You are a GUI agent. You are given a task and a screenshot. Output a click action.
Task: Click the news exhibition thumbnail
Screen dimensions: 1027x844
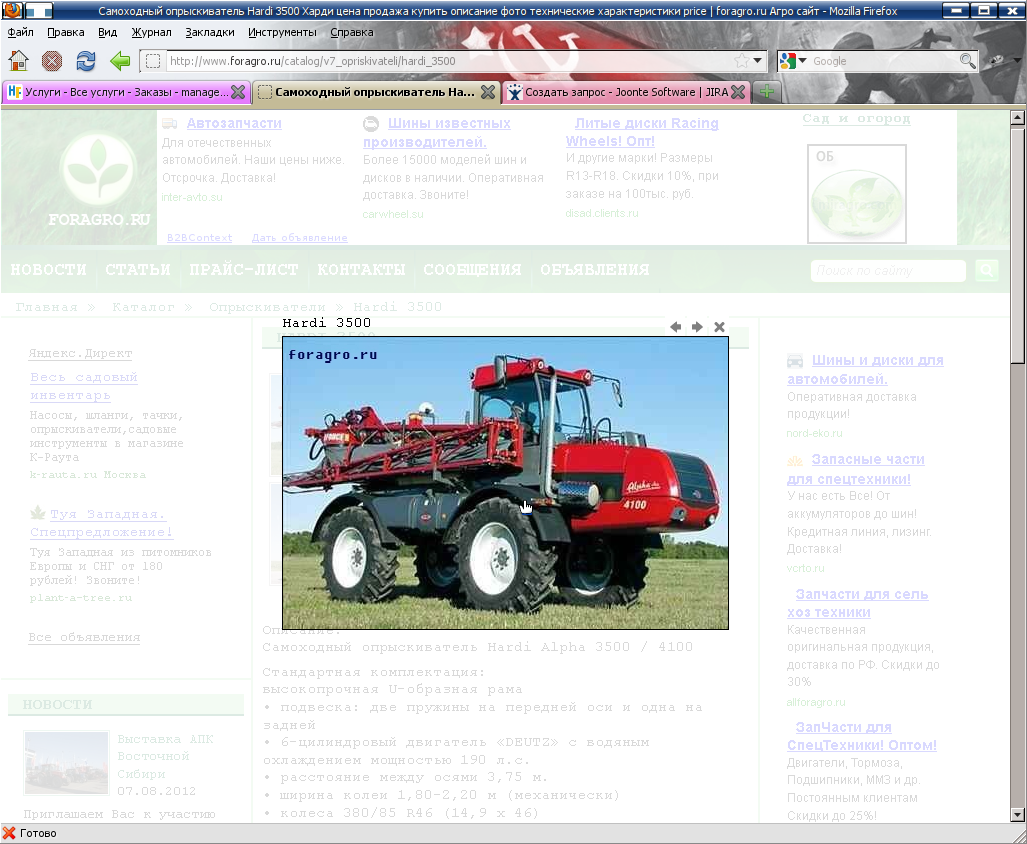tap(66, 763)
